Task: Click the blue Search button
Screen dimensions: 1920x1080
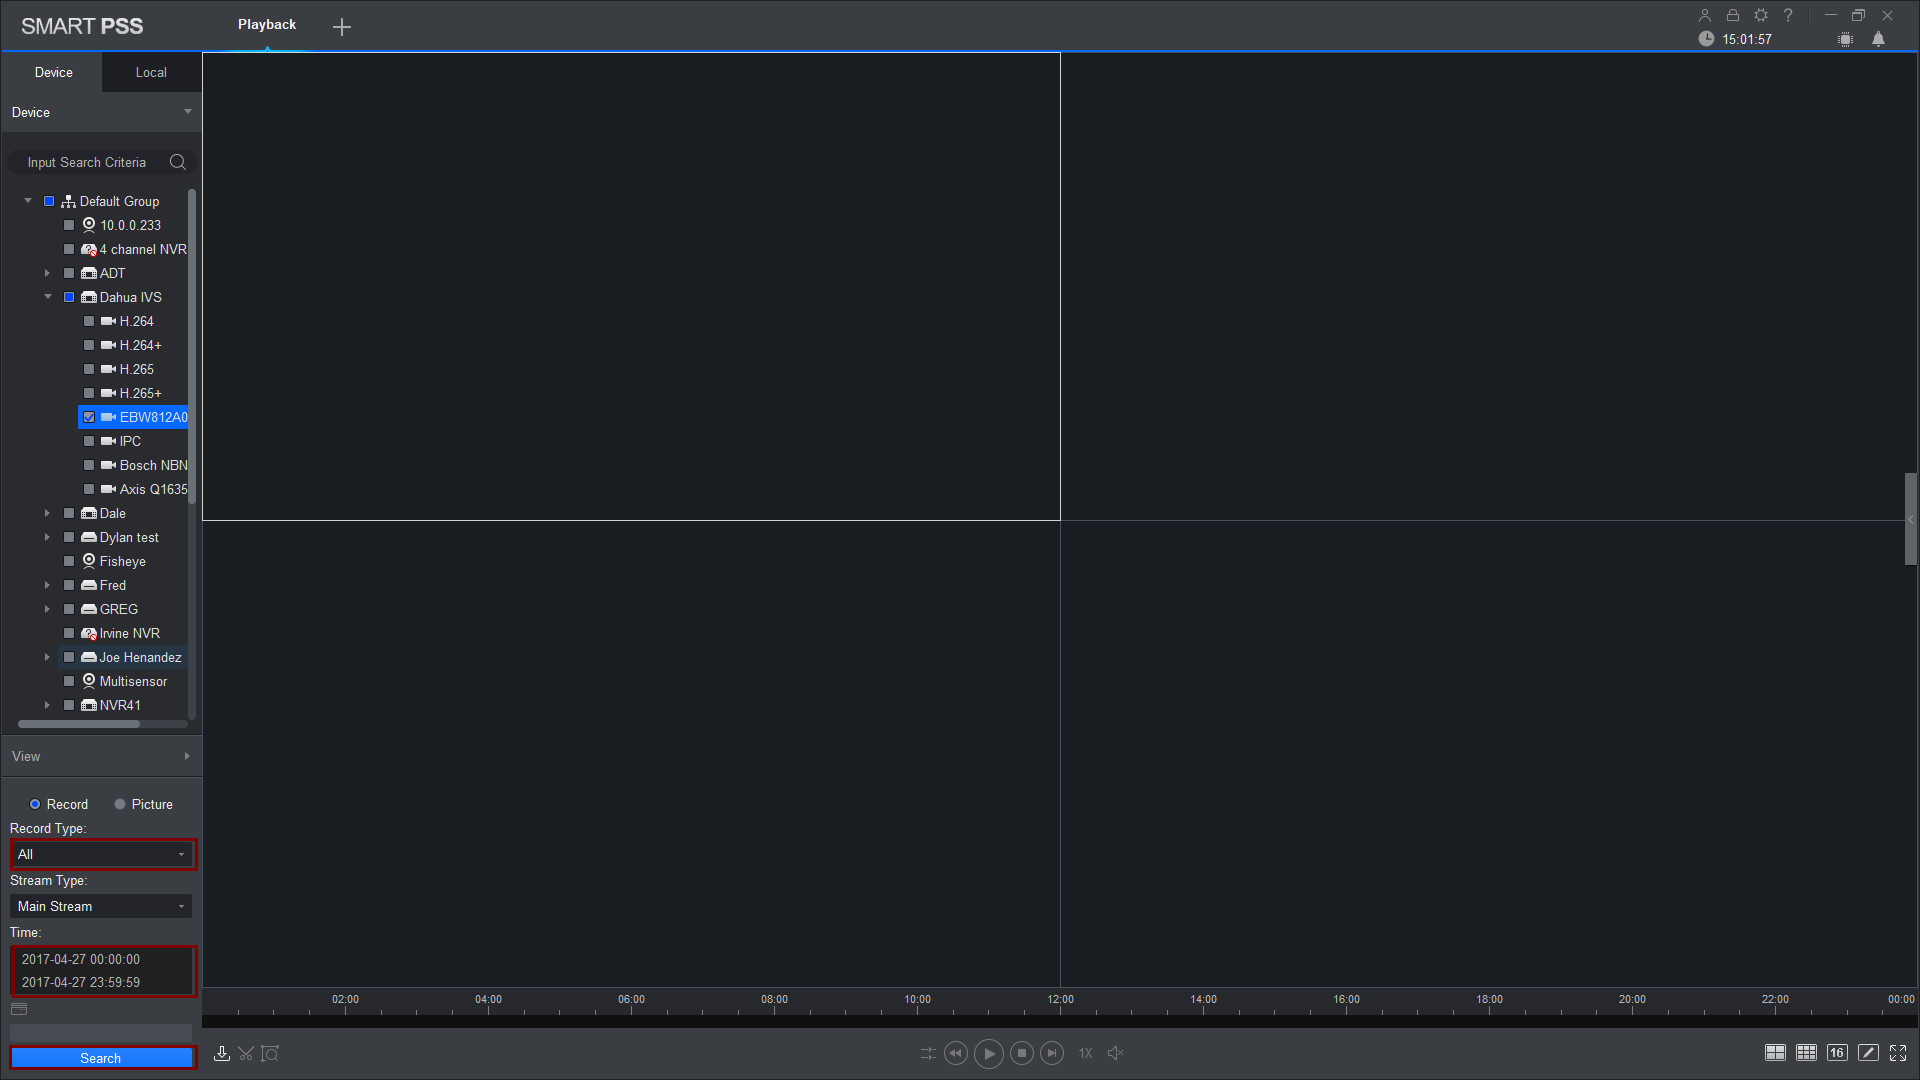Action: click(101, 1058)
